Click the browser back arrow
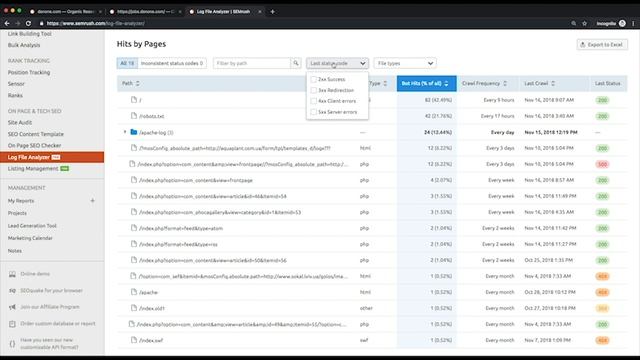Viewport: 640px width, 360px height. pyautogui.click(x=7, y=23)
